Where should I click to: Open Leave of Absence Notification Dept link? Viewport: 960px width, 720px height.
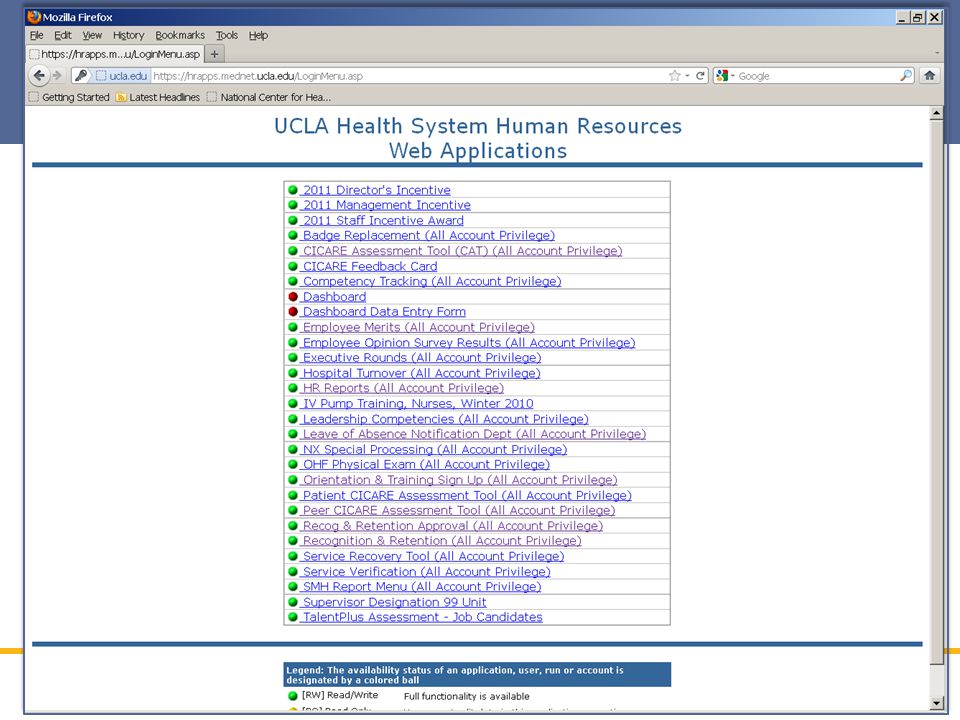(474, 434)
